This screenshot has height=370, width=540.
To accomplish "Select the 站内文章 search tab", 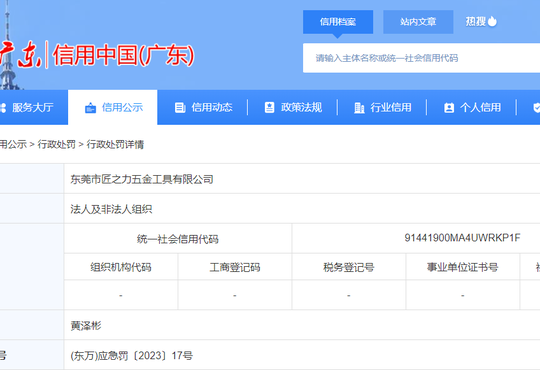I will 418,22.
